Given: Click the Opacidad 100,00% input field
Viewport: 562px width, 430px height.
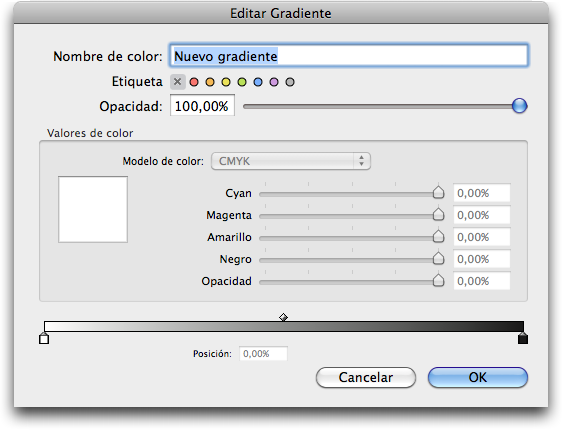Looking at the screenshot, I should tap(203, 106).
